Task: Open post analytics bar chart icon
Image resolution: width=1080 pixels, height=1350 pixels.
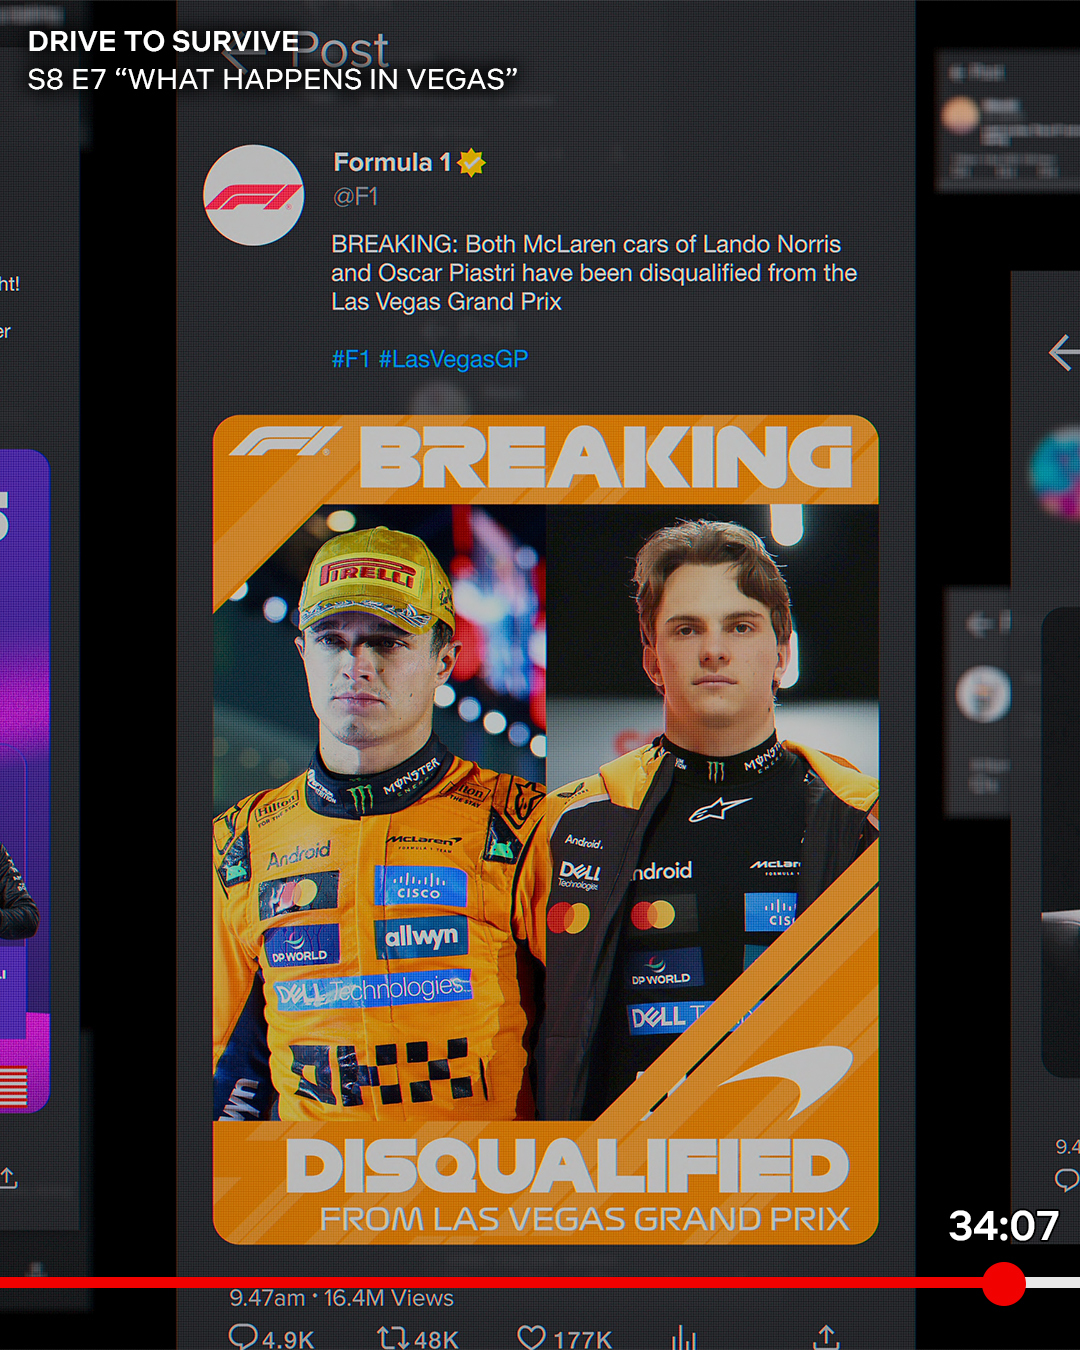Action: [683, 1337]
